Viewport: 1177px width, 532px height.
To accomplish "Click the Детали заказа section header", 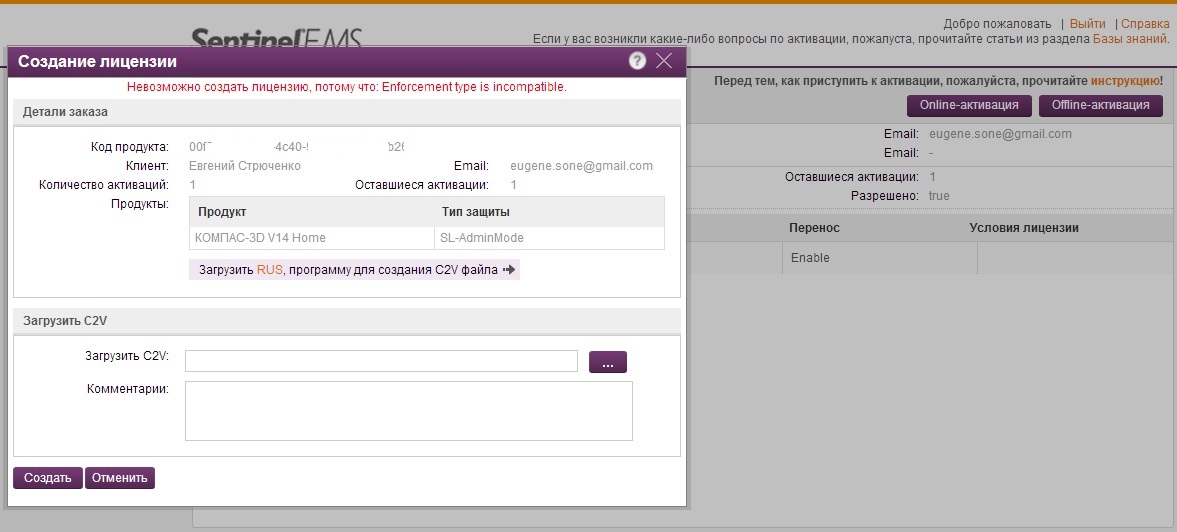I will coord(347,112).
